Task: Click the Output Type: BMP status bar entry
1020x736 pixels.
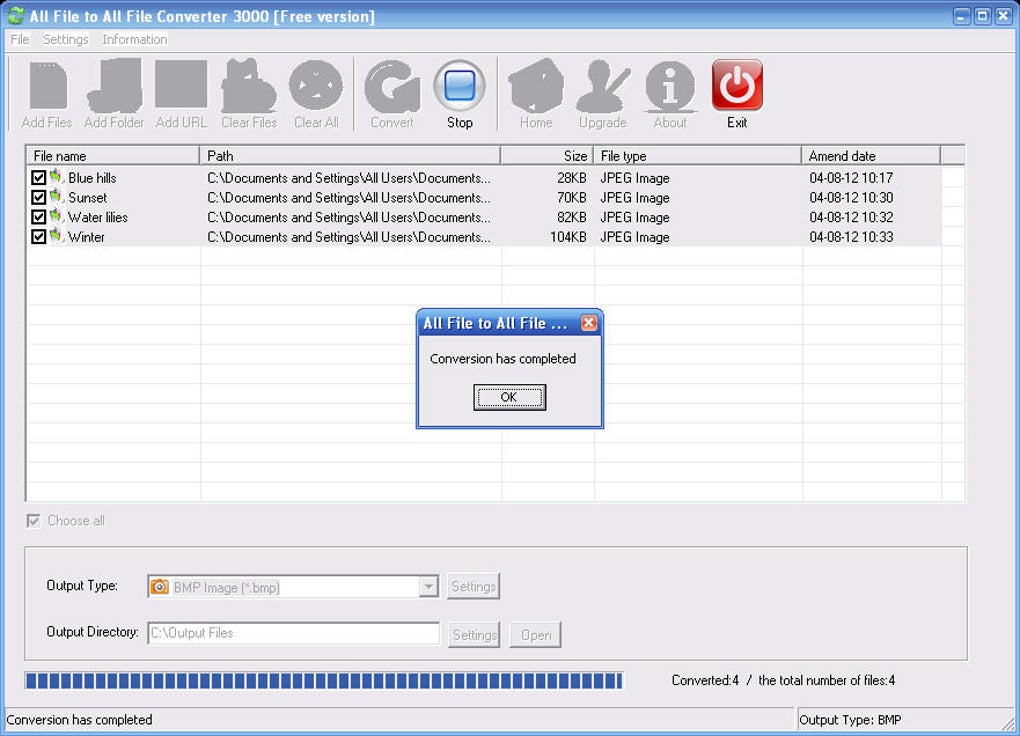Action: pos(850,720)
